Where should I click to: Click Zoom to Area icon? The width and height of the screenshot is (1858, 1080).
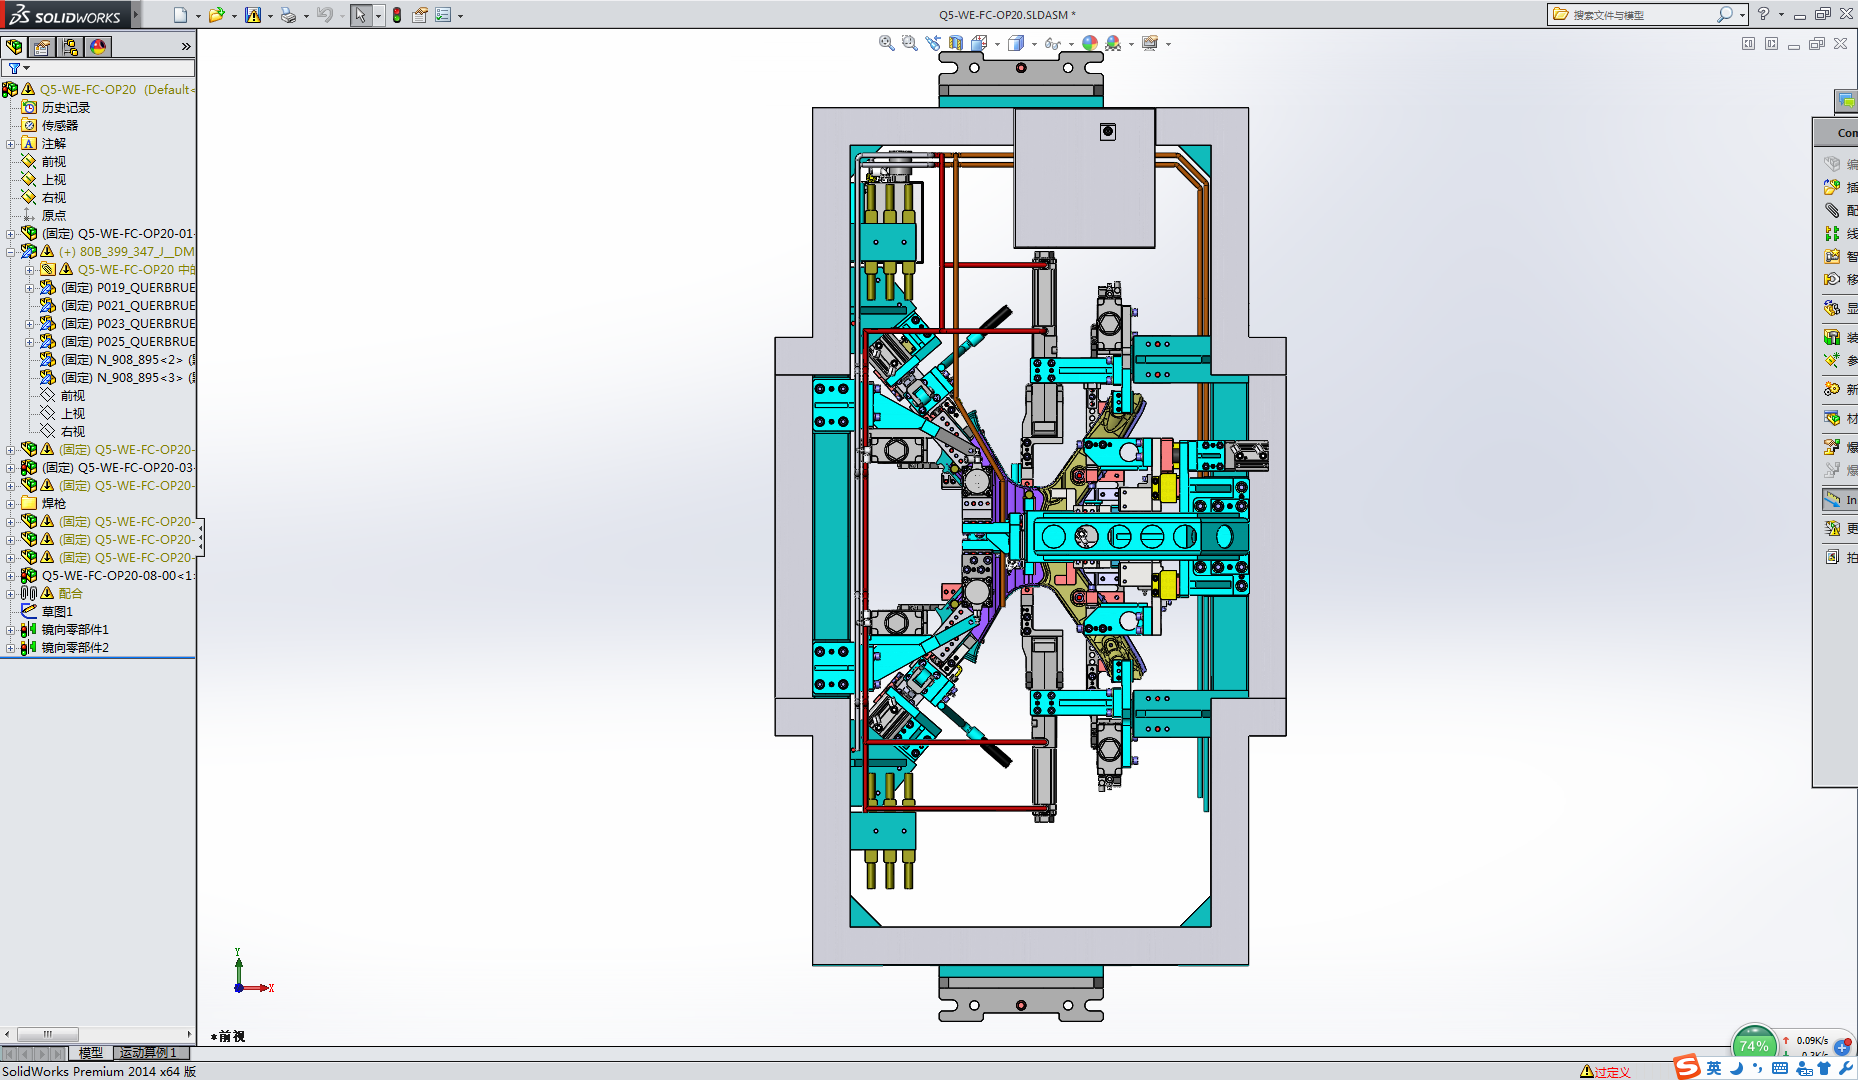coord(909,43)
